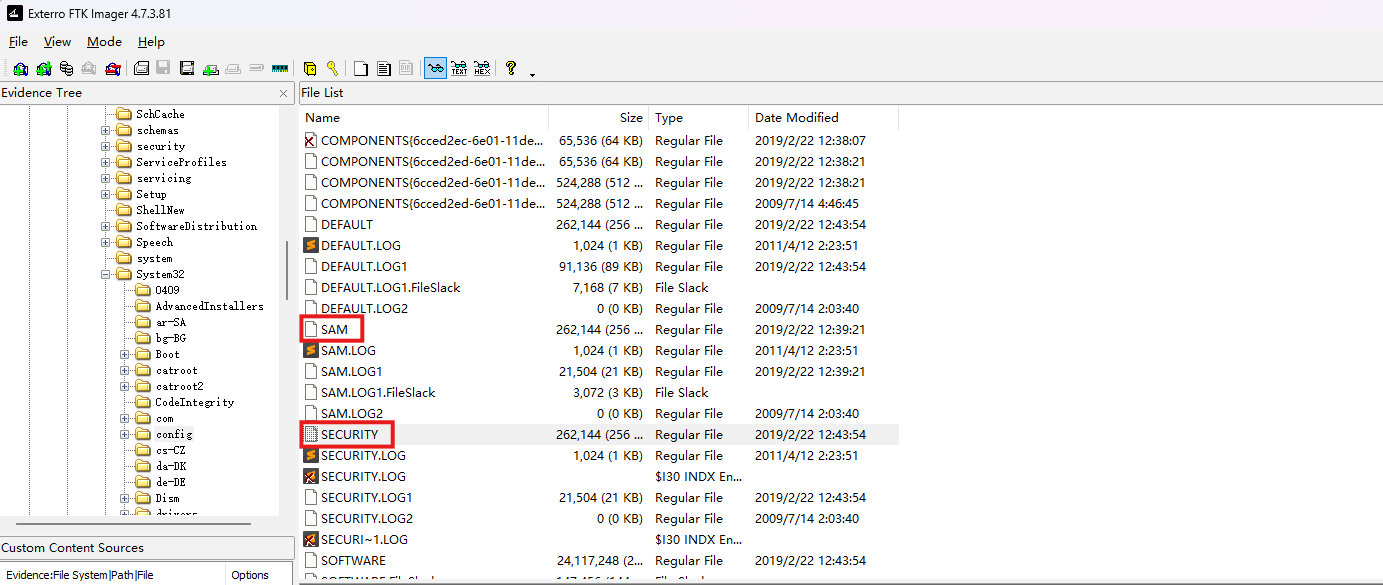Image resolution: width=1383 pixels, height=585 pixels.
Task: Click Add to Custom Content Image icon
Action: [x=210, y=69]
